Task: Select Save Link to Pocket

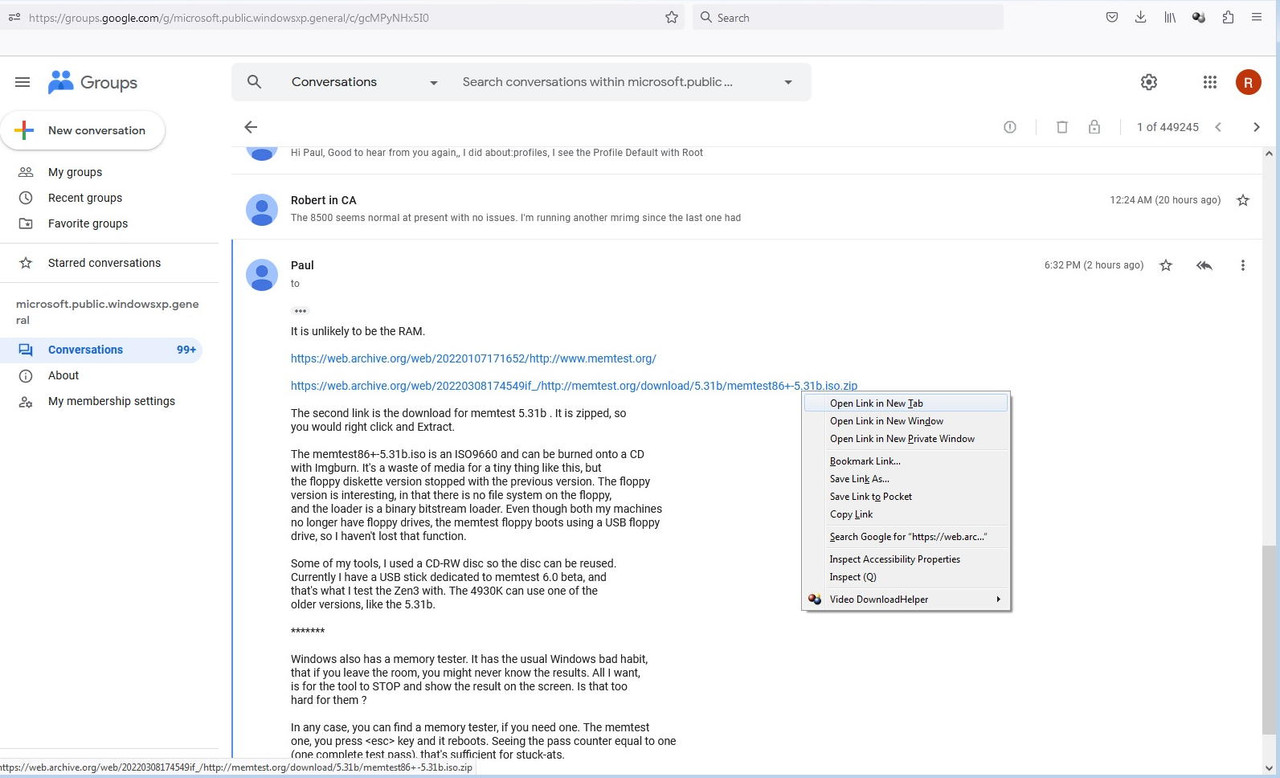Action: tap(906, 496)
